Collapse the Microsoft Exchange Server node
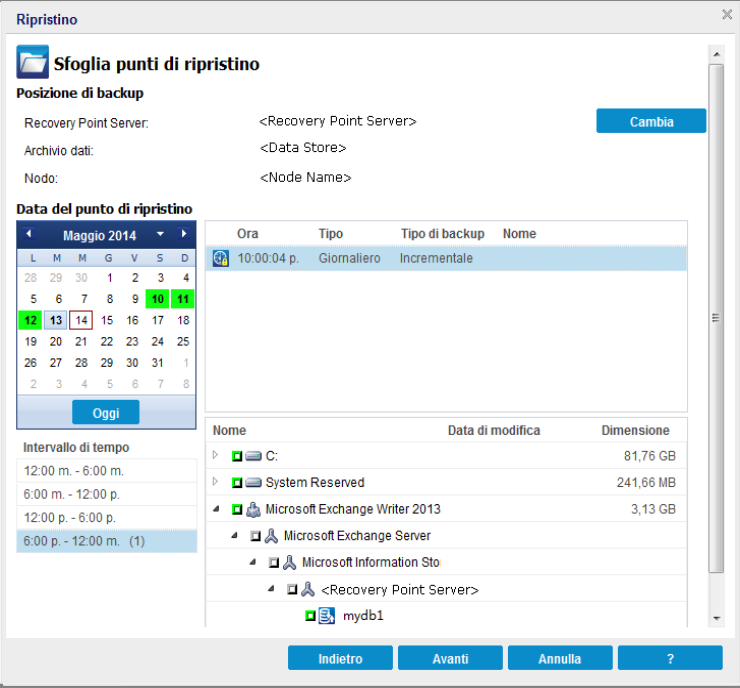The image size is (740, 688). coord(235,535)
